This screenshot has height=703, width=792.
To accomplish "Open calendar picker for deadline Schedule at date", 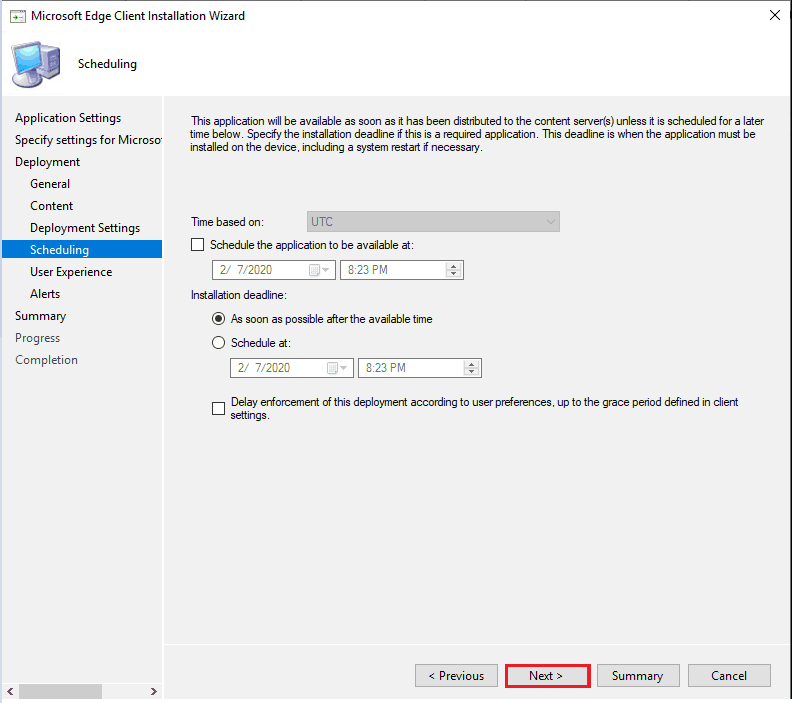I will point(337,368).
